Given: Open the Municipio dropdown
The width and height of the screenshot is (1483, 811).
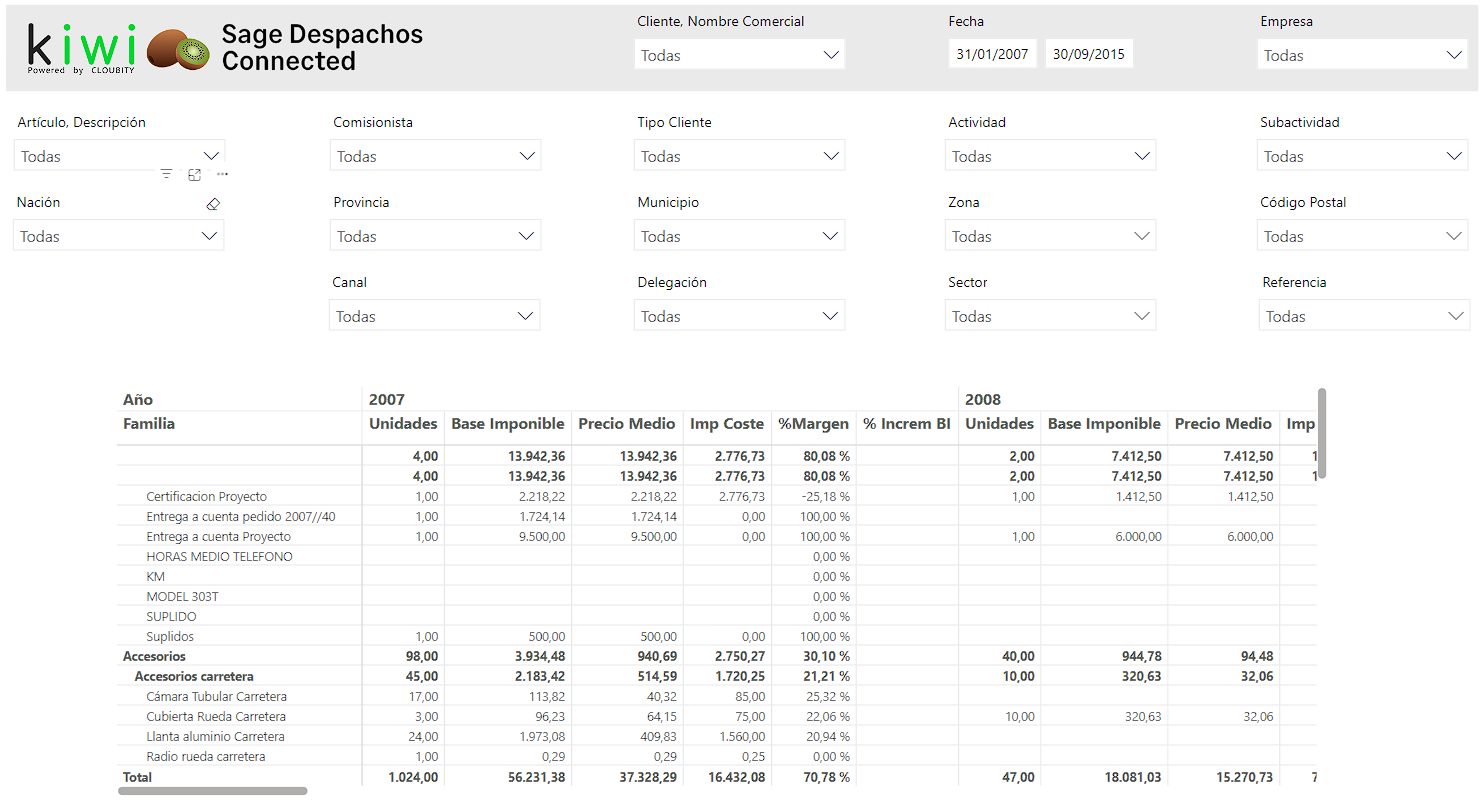Looking at the screenshot, I should (x=740, y=236).
